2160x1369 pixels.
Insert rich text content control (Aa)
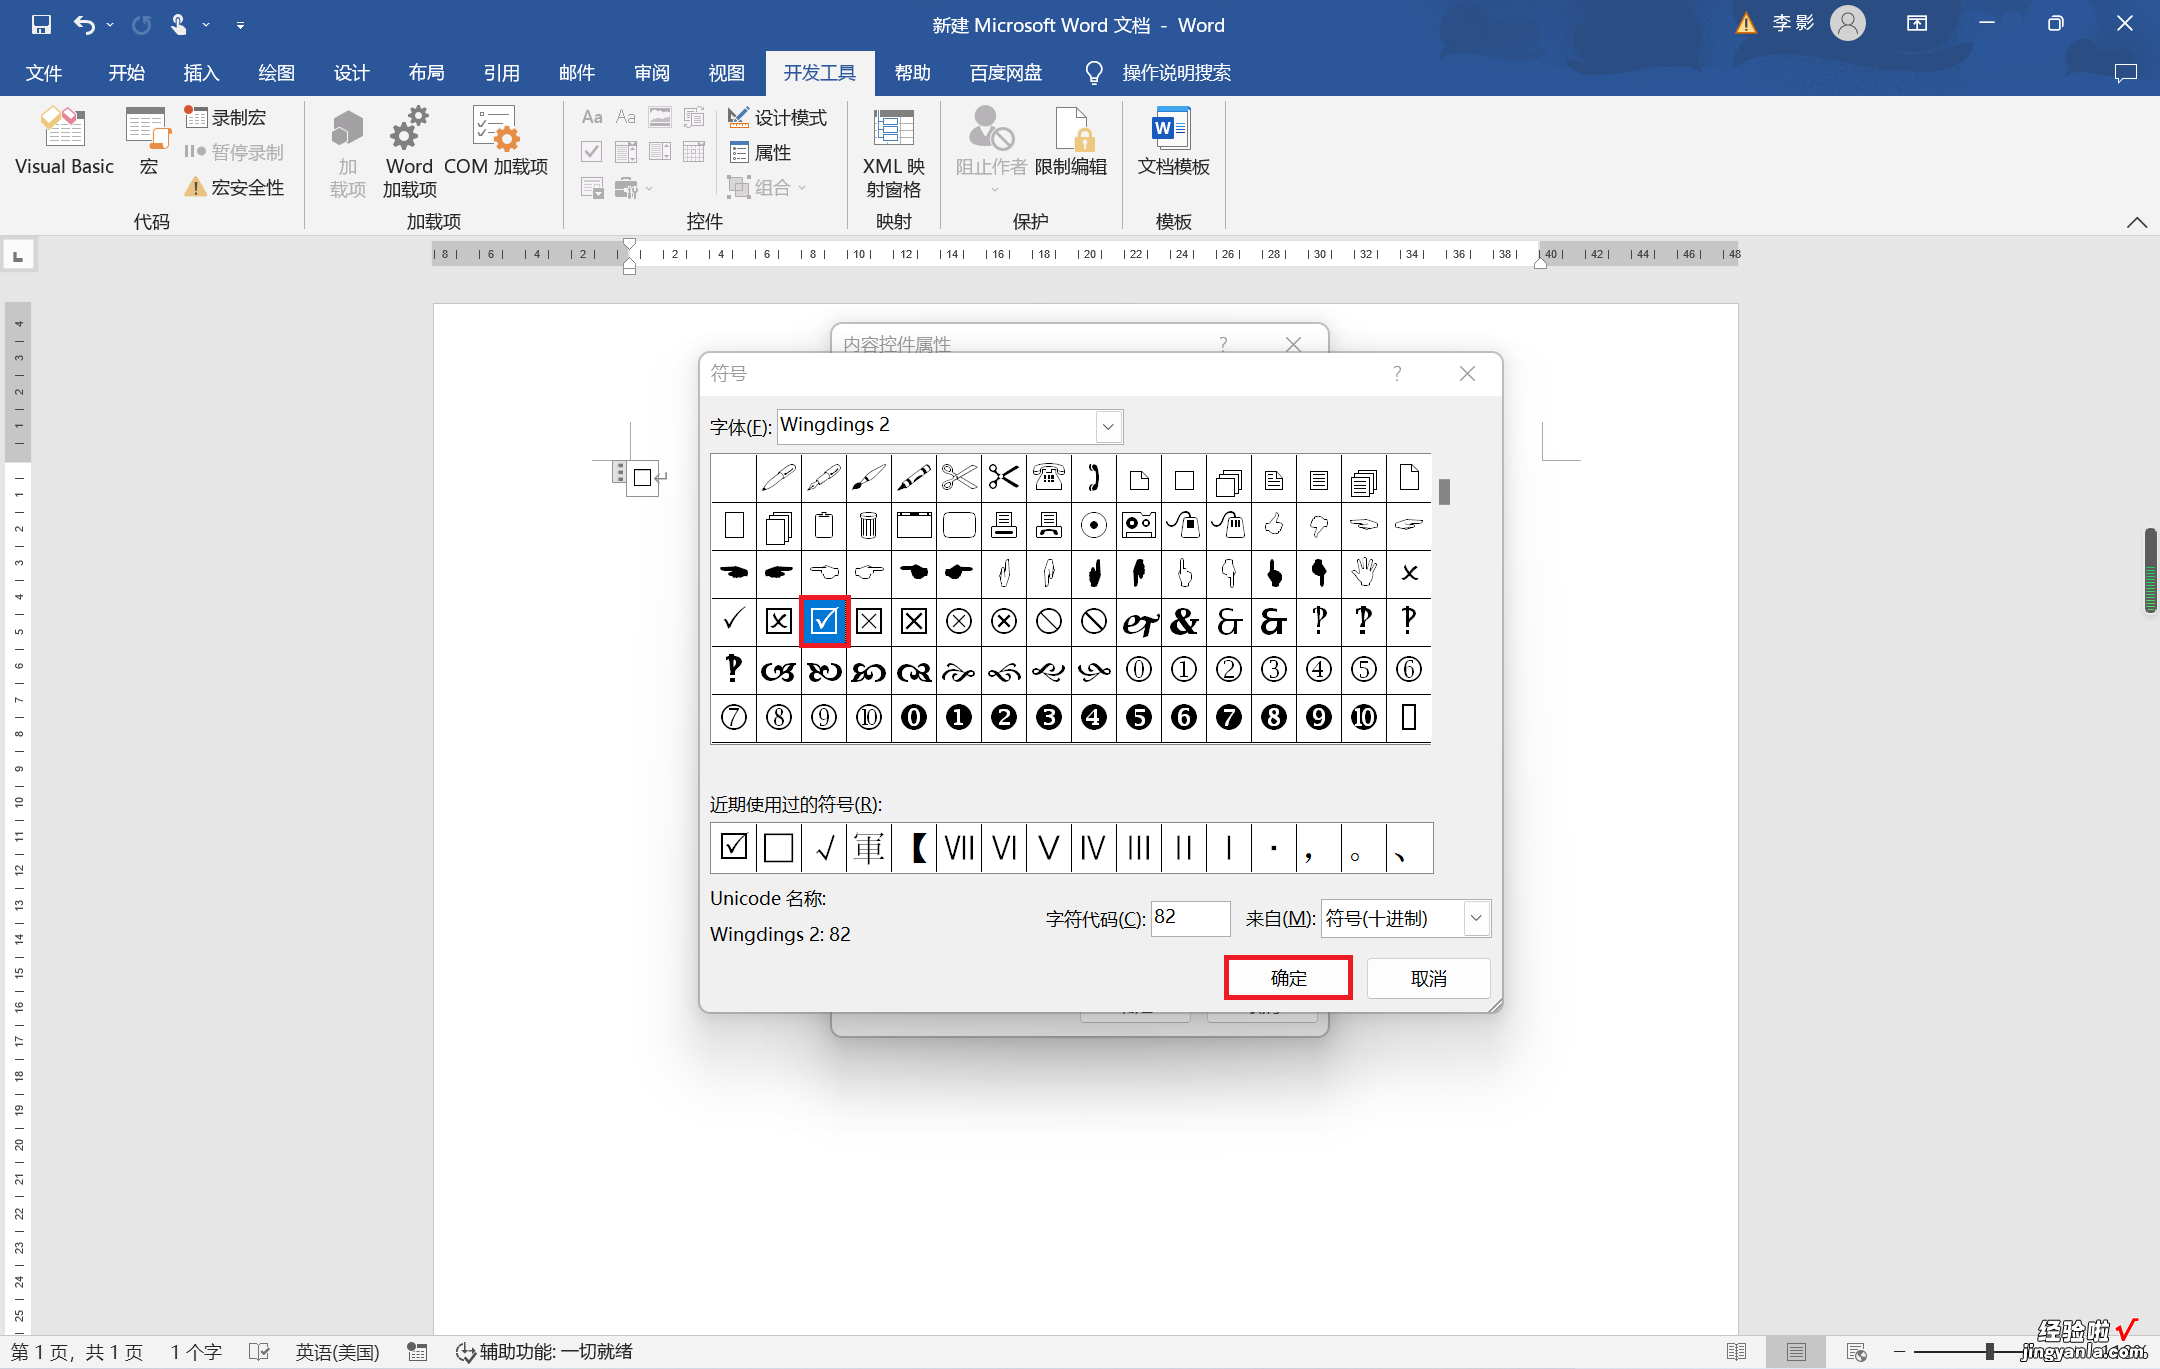[x=592, y=118]
